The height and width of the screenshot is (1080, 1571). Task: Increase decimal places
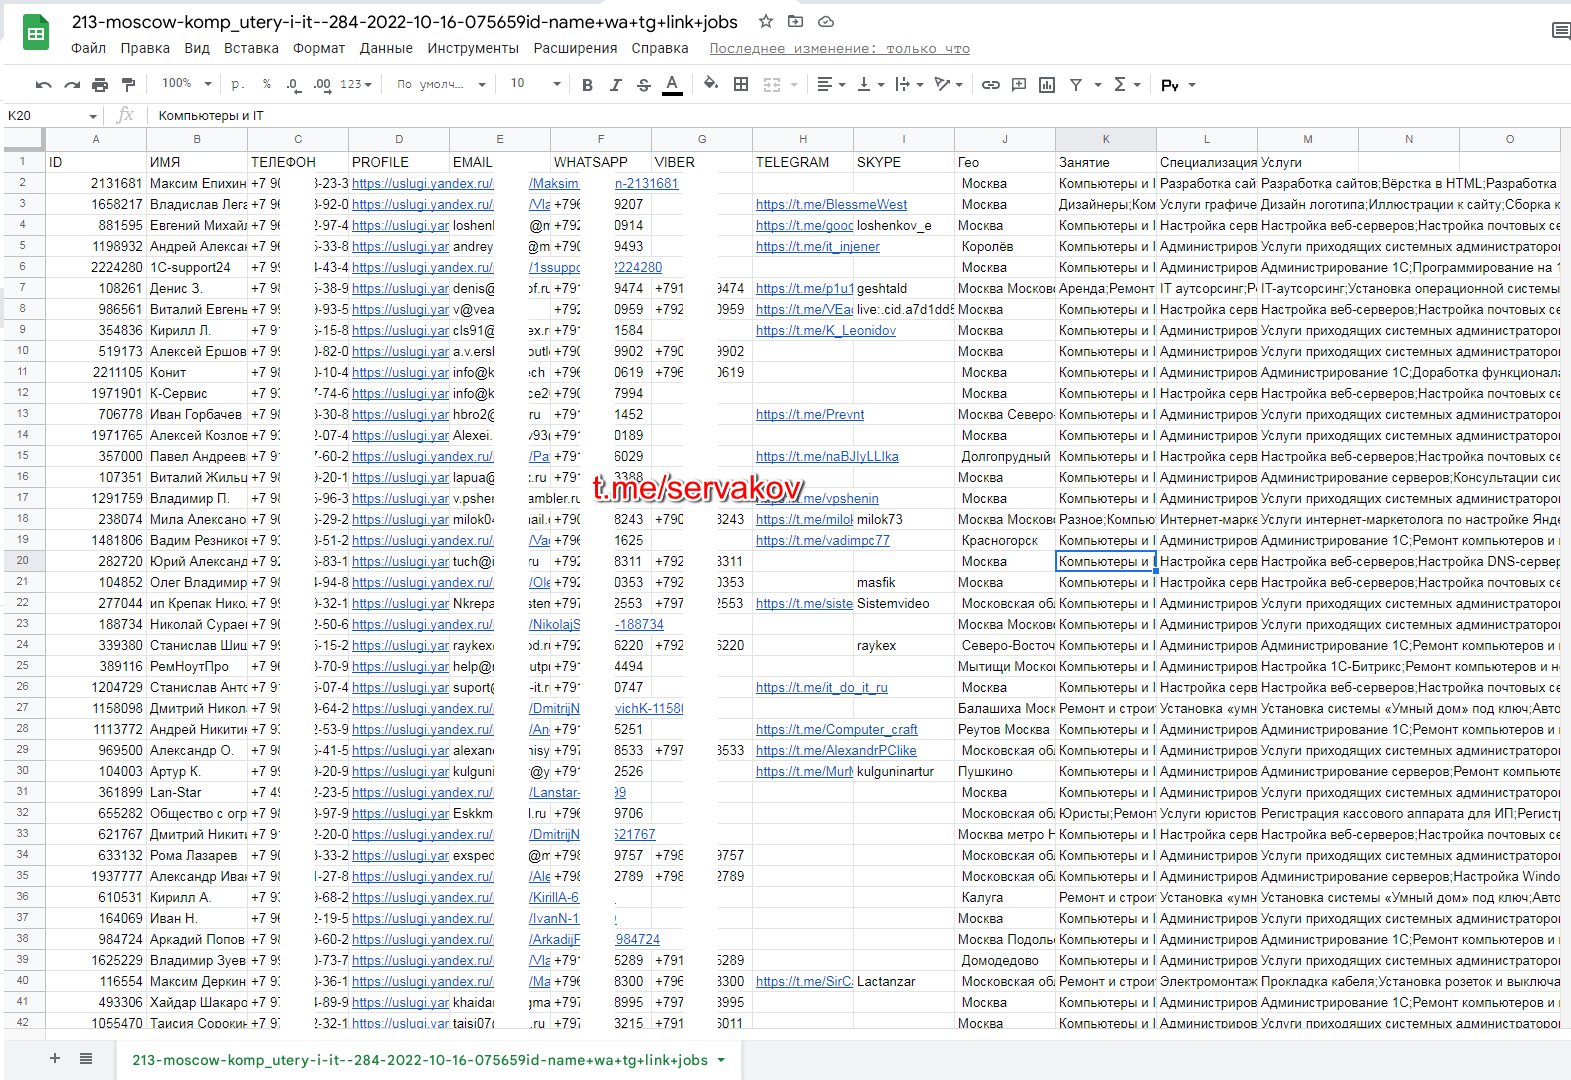(321, 85)
